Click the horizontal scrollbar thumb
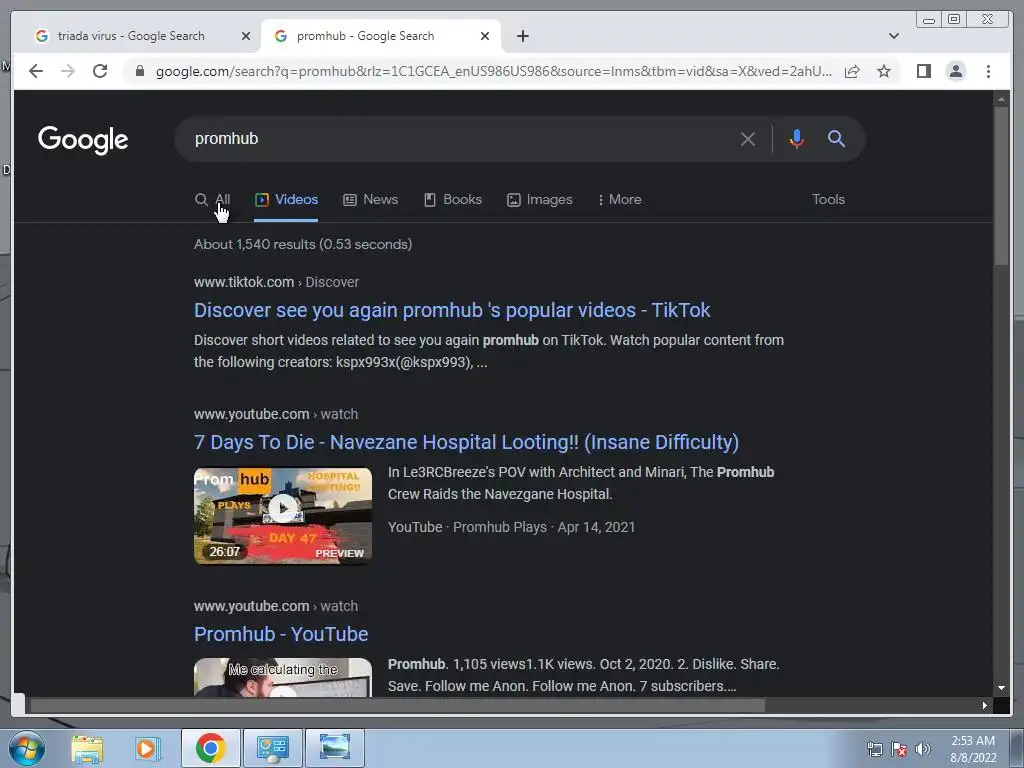Viewport: 1024px width, 768px height. 398,705
